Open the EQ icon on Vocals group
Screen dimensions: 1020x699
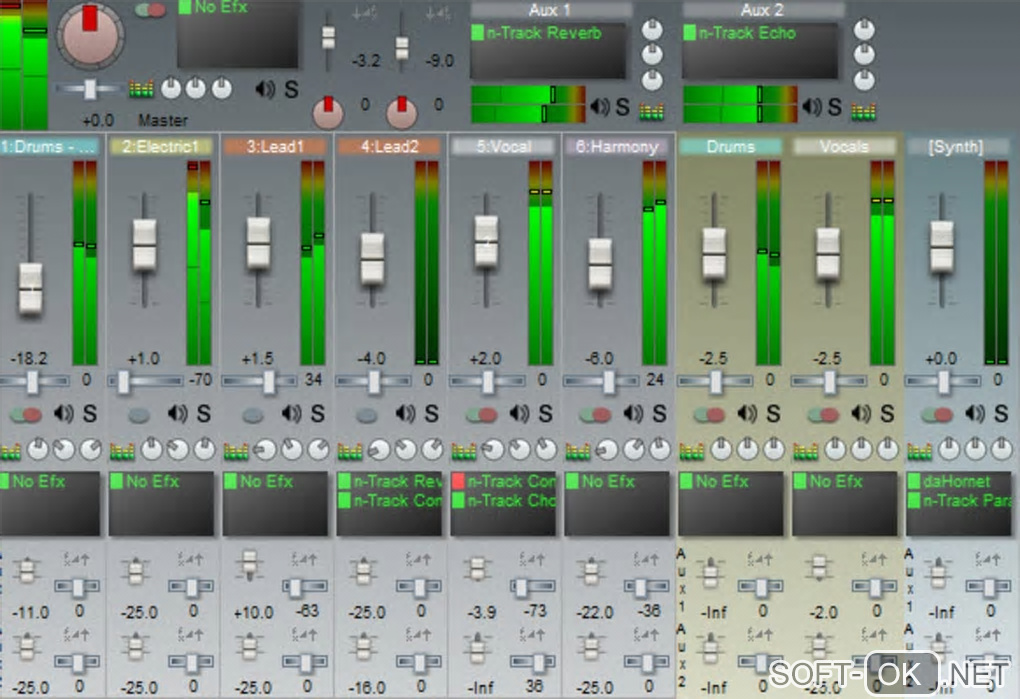tap(805, 450)
